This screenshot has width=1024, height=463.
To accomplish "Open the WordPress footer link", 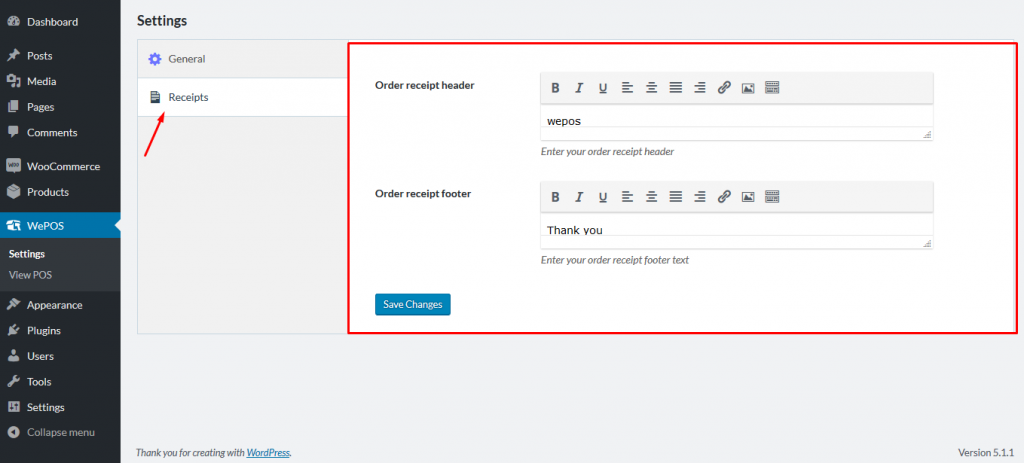I will 268,452.
